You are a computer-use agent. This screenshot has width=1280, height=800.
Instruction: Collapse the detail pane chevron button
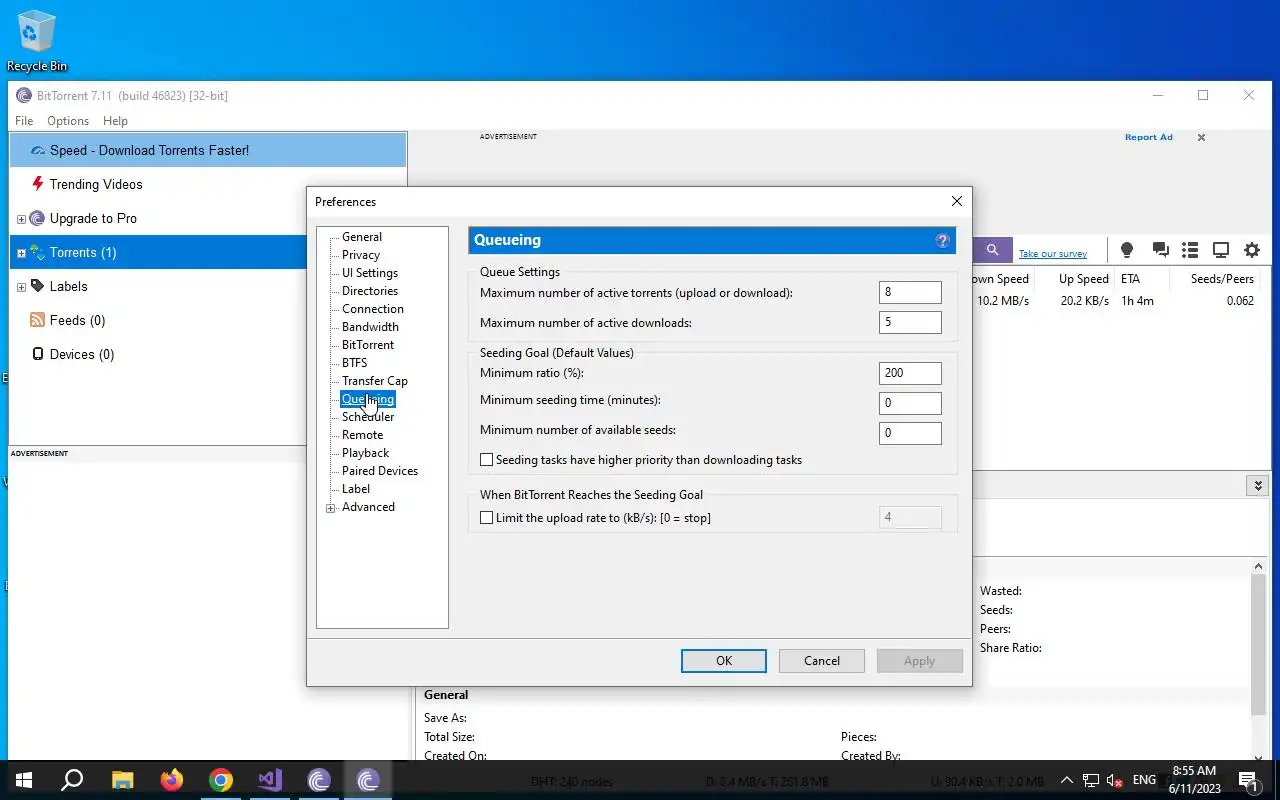point(1258,485)
